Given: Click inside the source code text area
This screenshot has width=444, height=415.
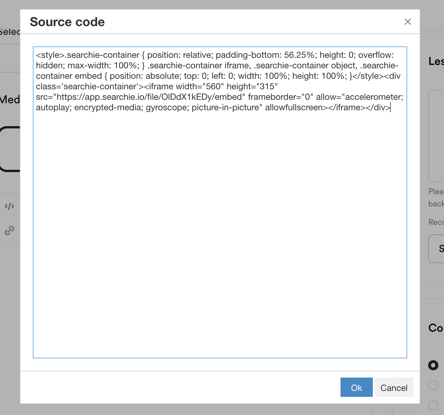Looking at the screenshot, I should pos(220,202).
